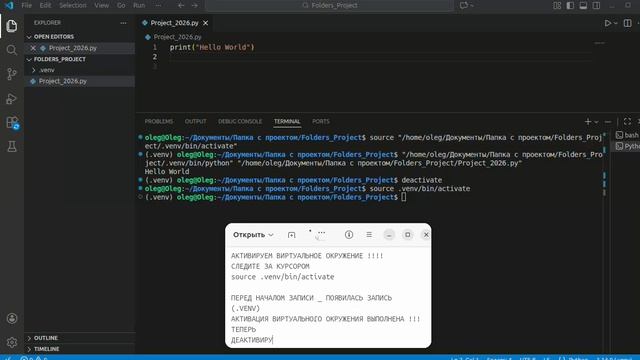The image size is (640, 360).
Task: Go forward with the right arrow
Action: (x=195, y=5)
